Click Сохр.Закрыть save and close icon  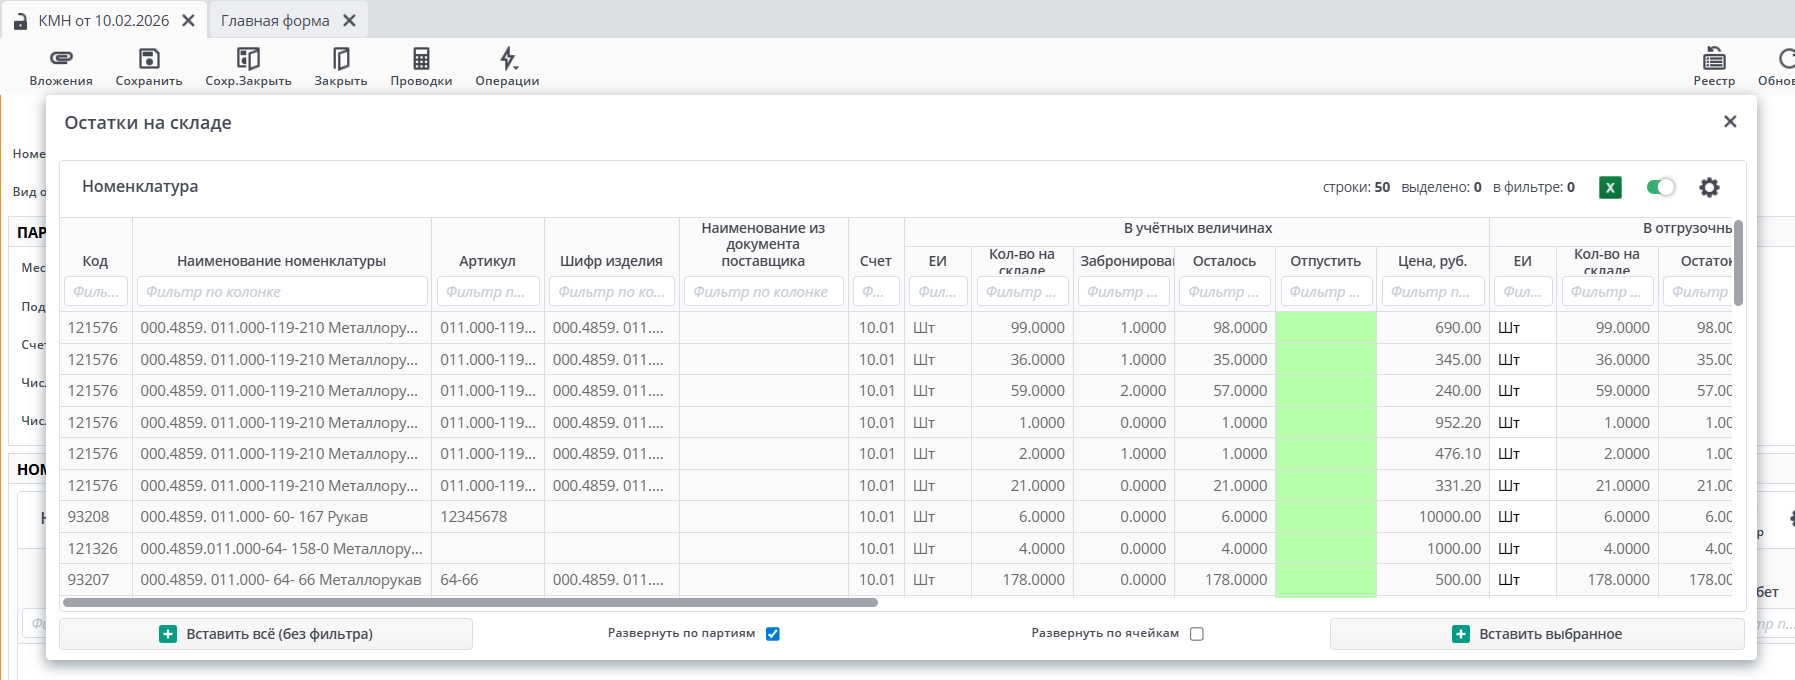[248, 59]
